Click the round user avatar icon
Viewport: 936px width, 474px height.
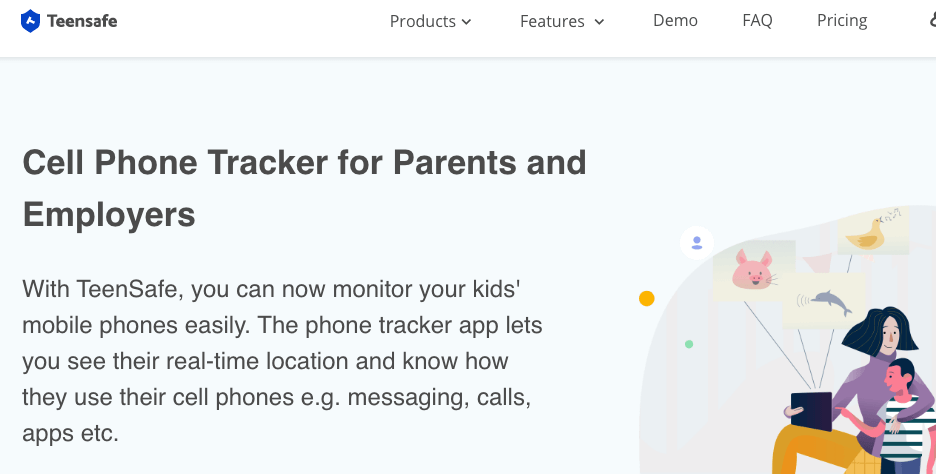tap(696, 242)
